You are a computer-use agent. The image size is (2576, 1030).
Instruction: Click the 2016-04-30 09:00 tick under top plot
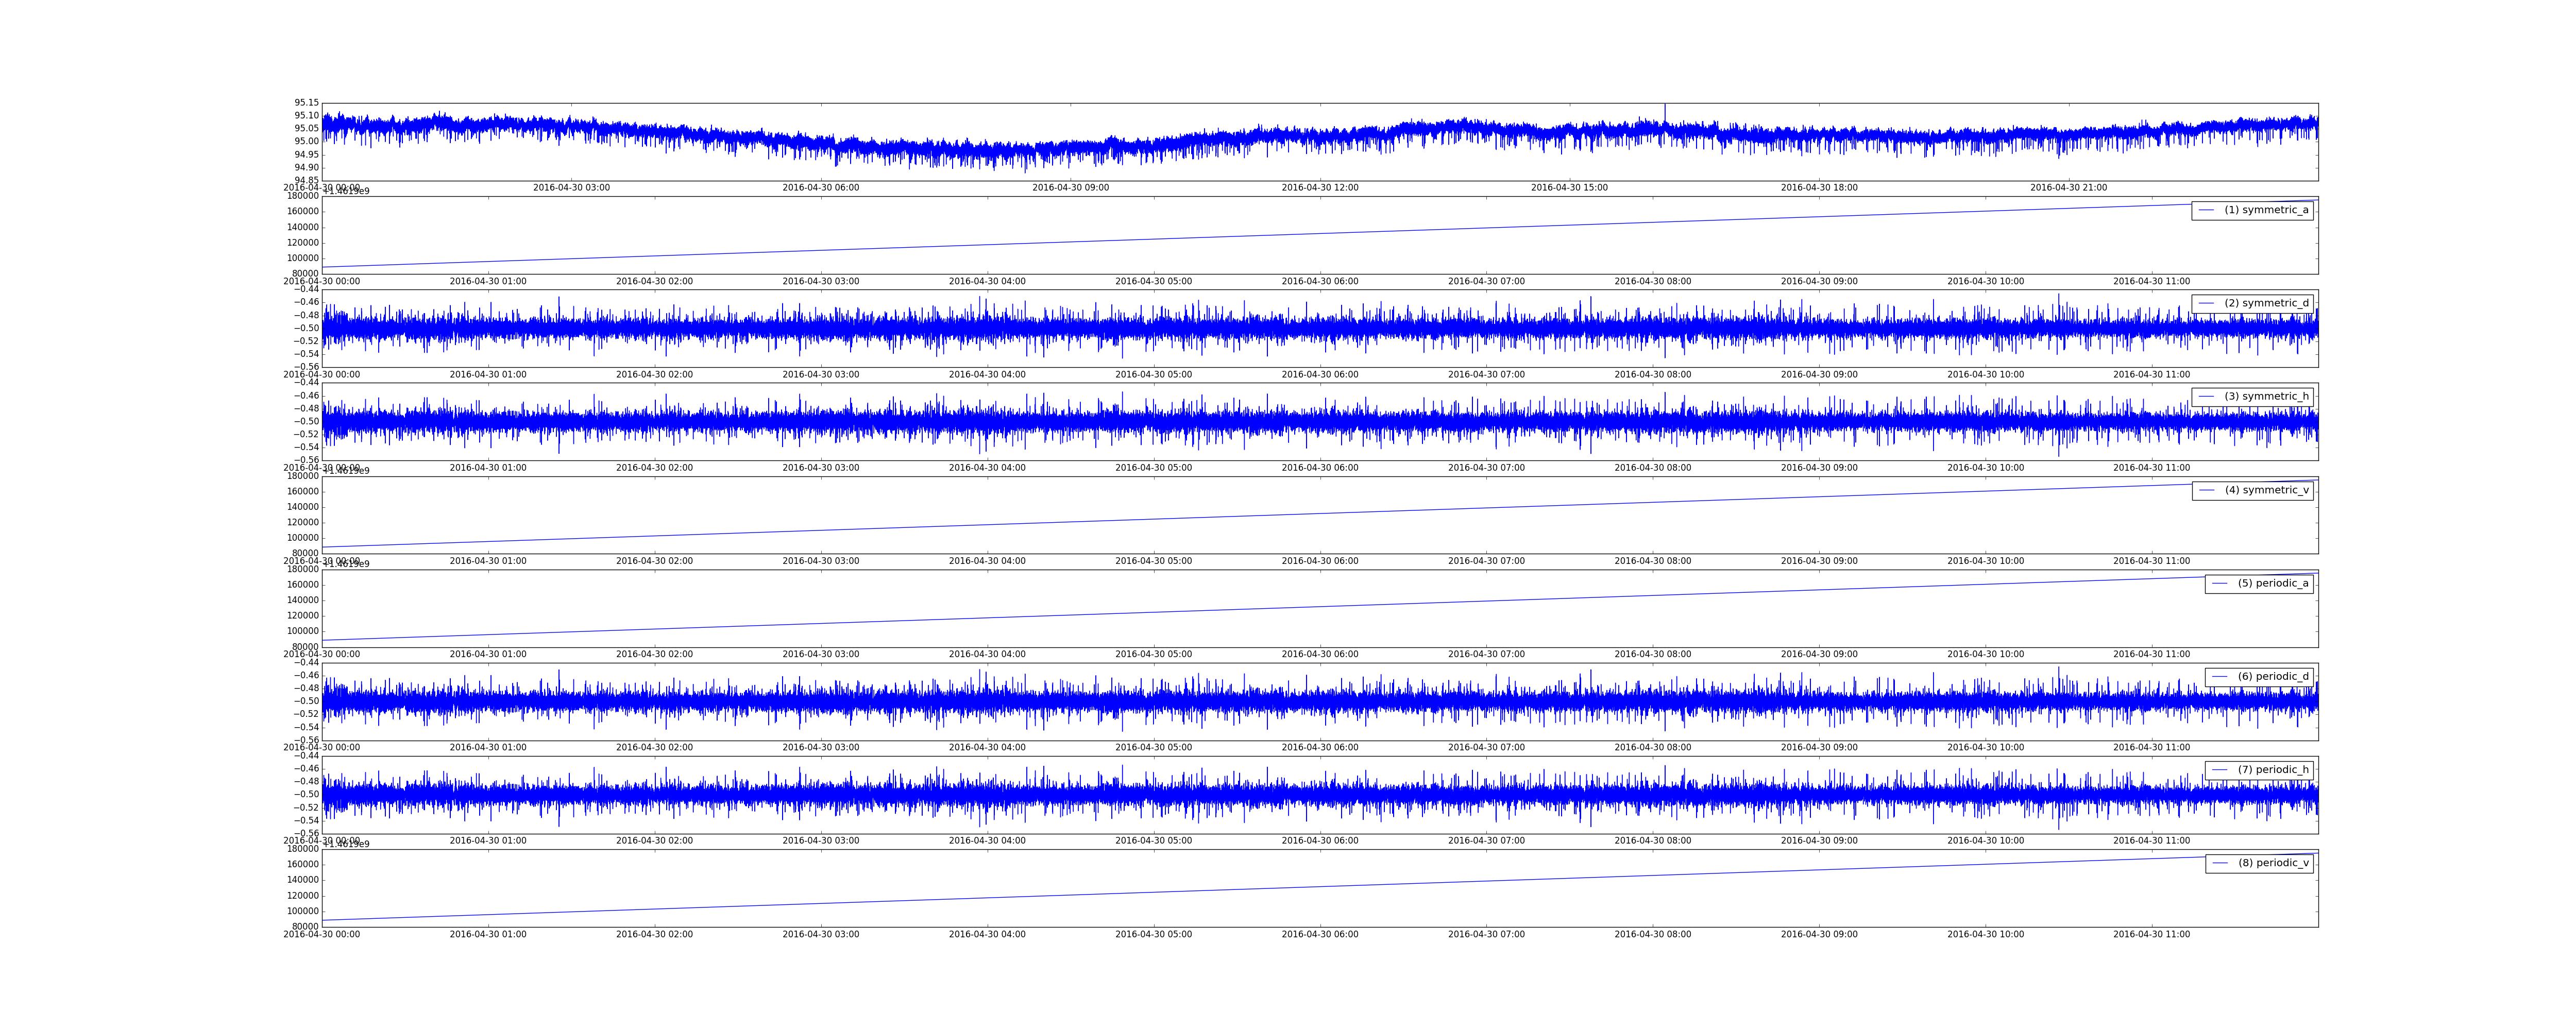coord(1070,188)
